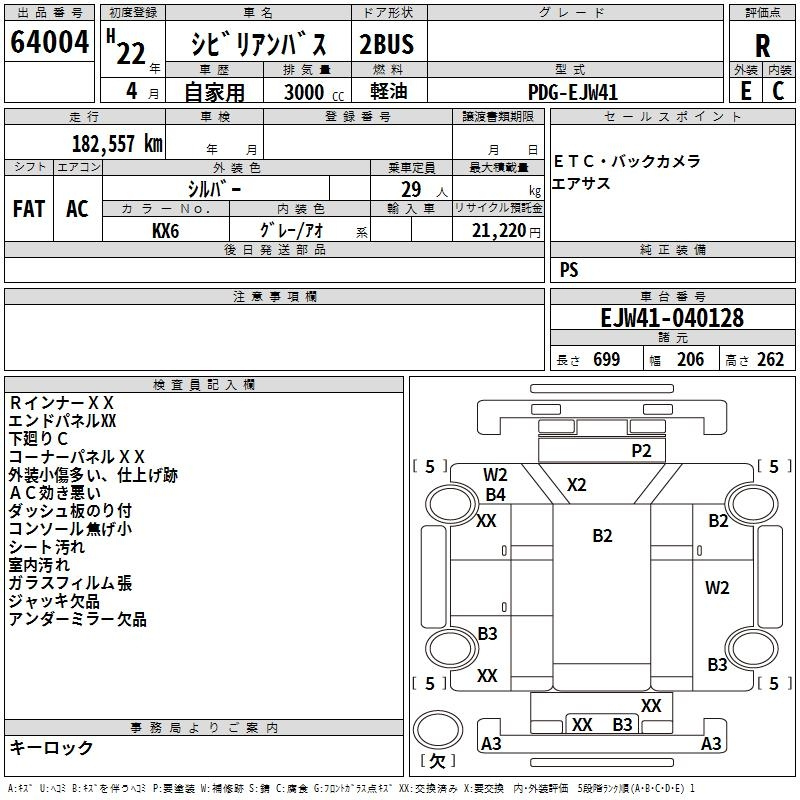
Task: Click the mileage 182,557 km
Action: click(x=117, y=144)
